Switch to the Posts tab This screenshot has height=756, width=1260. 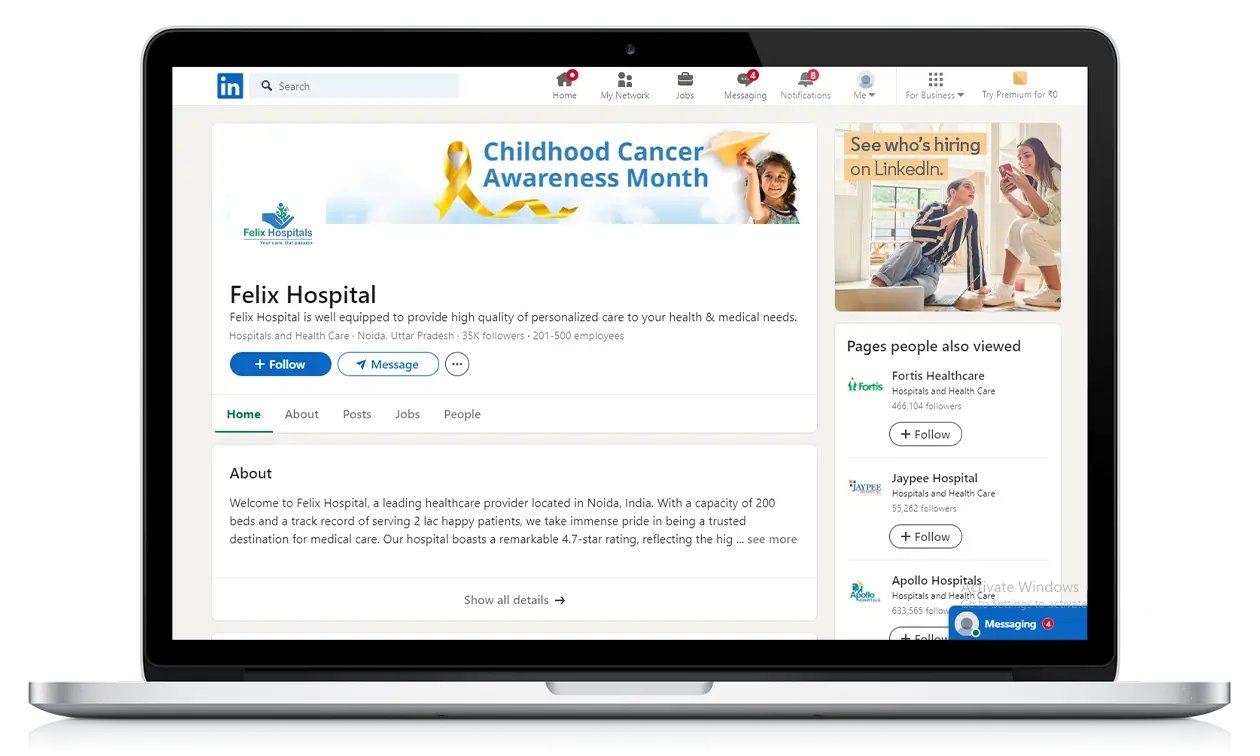pos(357,414)
